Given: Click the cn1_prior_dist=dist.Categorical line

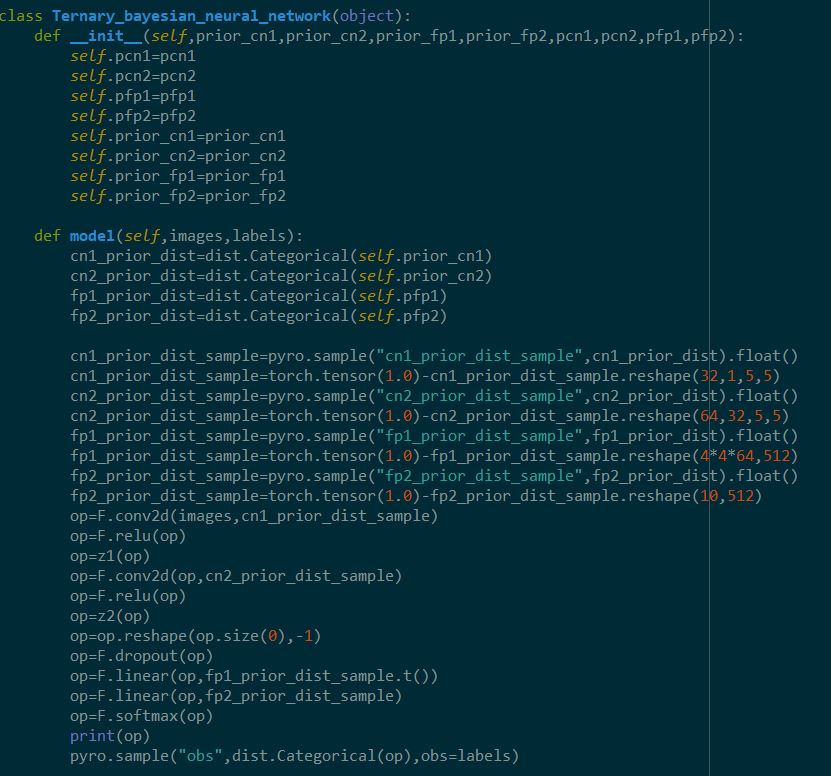Looking at the screenshot, I should (281, 256).
